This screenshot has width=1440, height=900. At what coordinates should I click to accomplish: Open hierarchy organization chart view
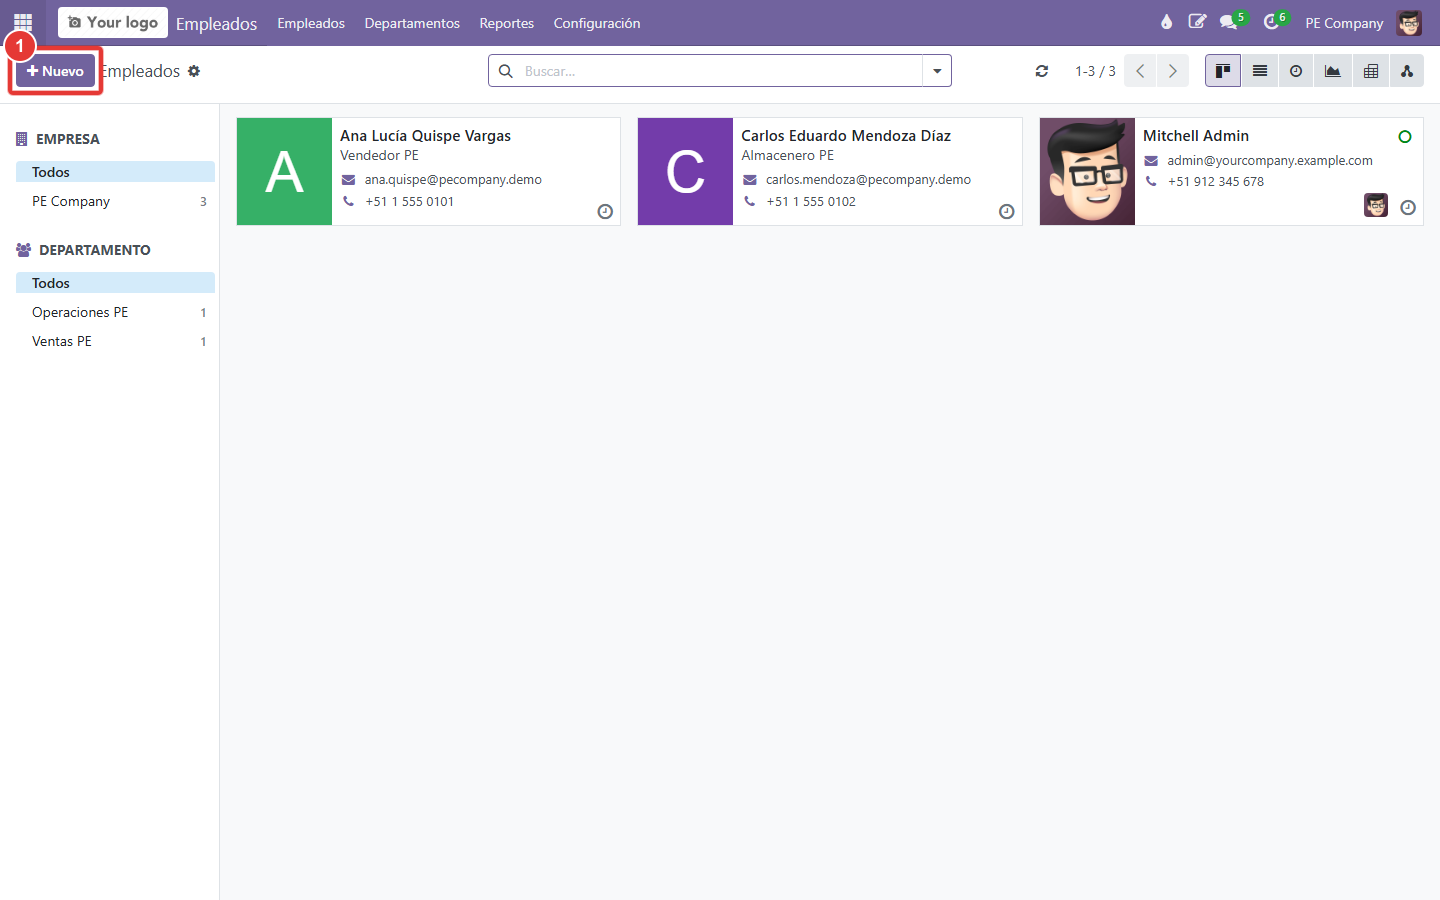(x=1407, y=71)
